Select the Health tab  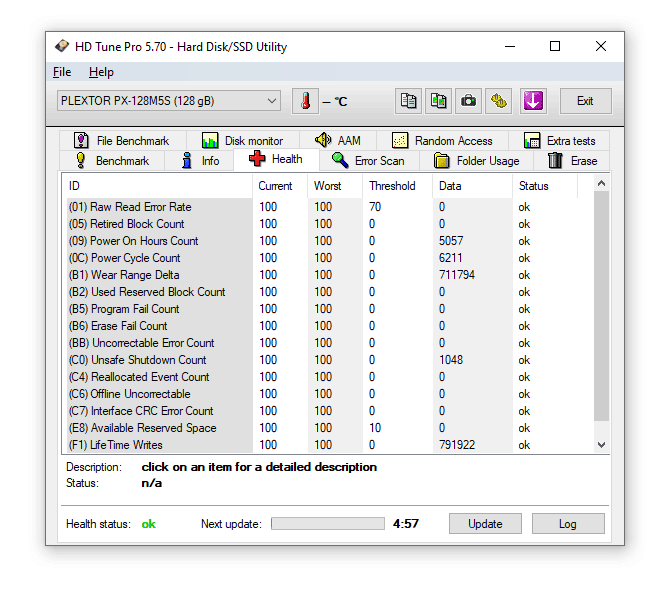click(276, 160)
